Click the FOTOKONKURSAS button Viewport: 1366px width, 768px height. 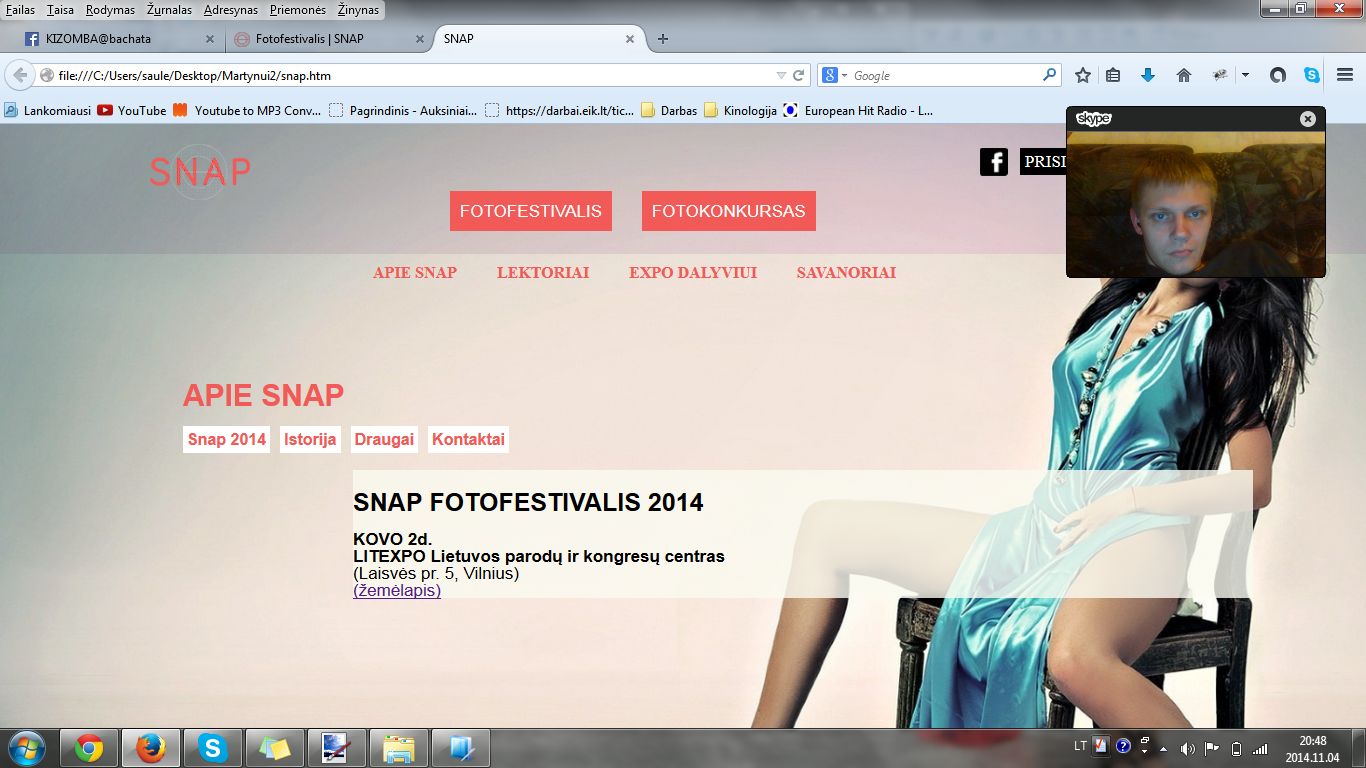click(729, 211)
